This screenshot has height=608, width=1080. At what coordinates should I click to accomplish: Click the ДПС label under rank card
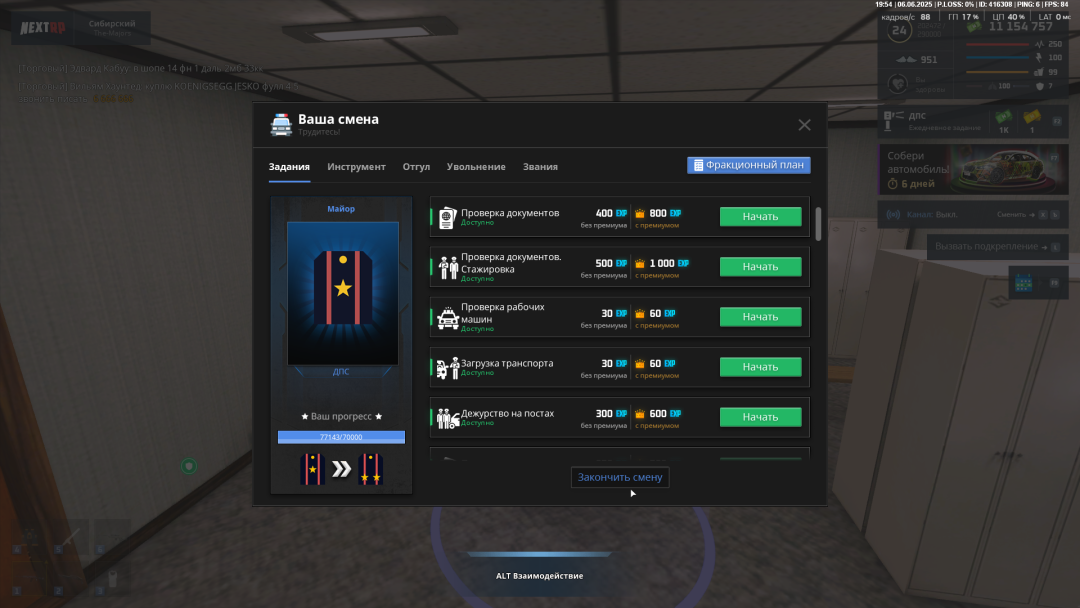(x=341, y=372)
